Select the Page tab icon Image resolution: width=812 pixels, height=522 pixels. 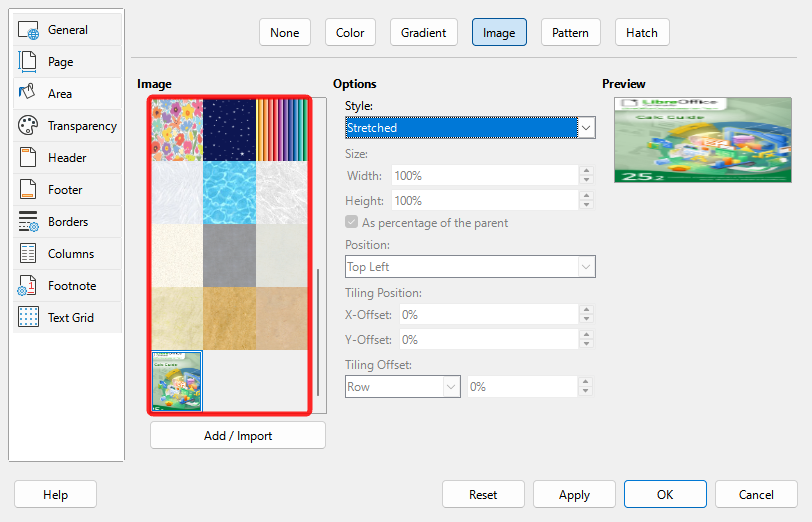click(x=28, y=62)
